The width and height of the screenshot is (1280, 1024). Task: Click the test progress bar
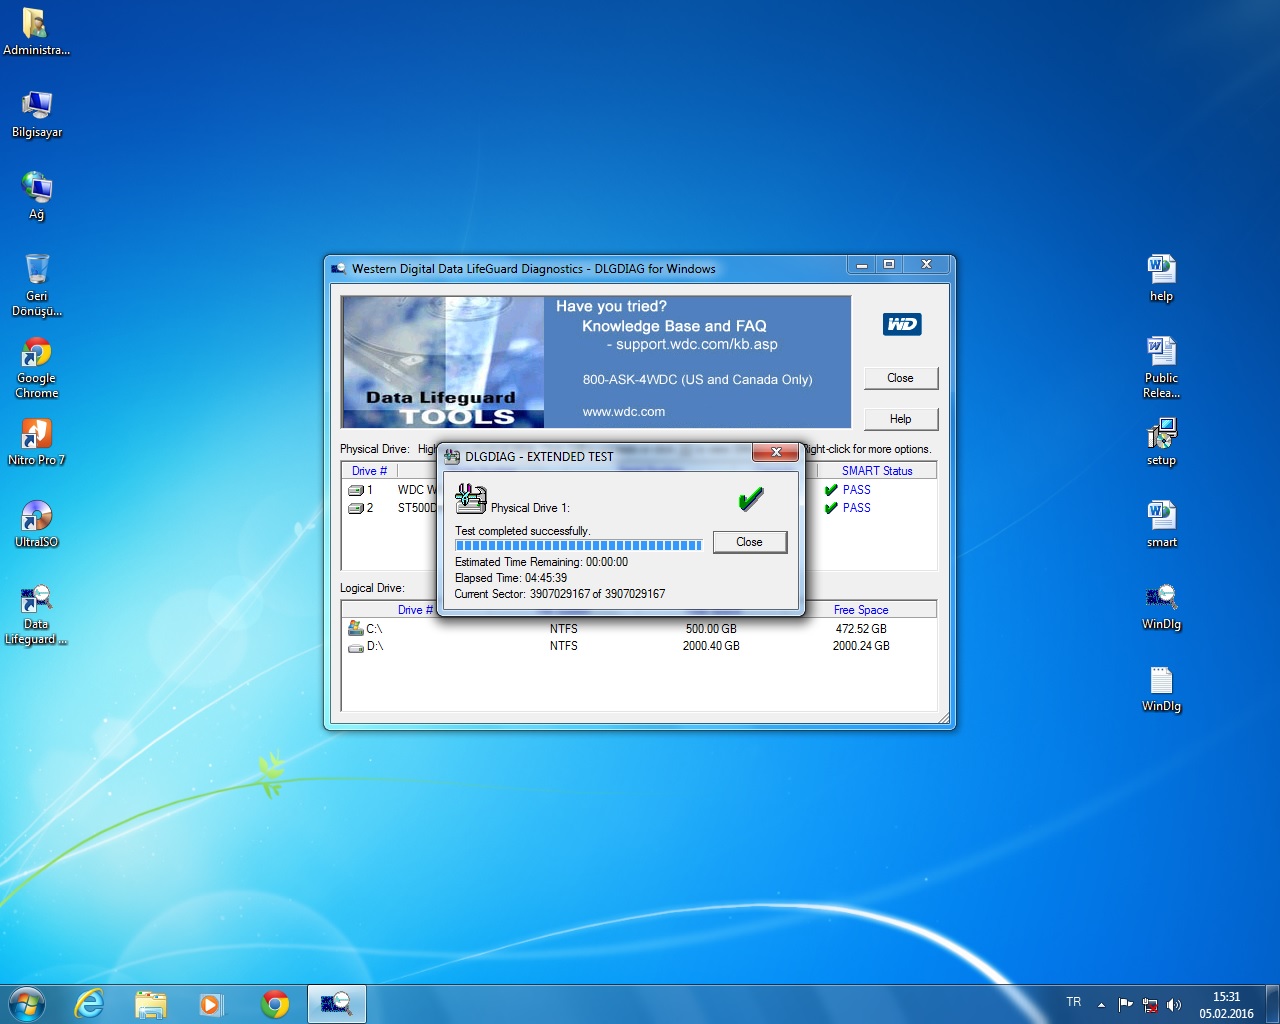pyautogui.click(x=578, y=546)
